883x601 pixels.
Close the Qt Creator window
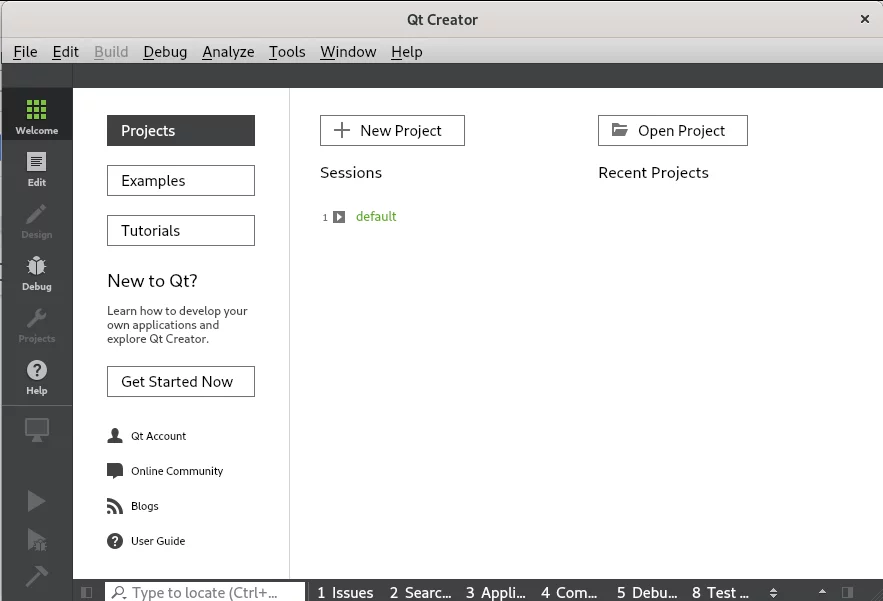point(865,19)
